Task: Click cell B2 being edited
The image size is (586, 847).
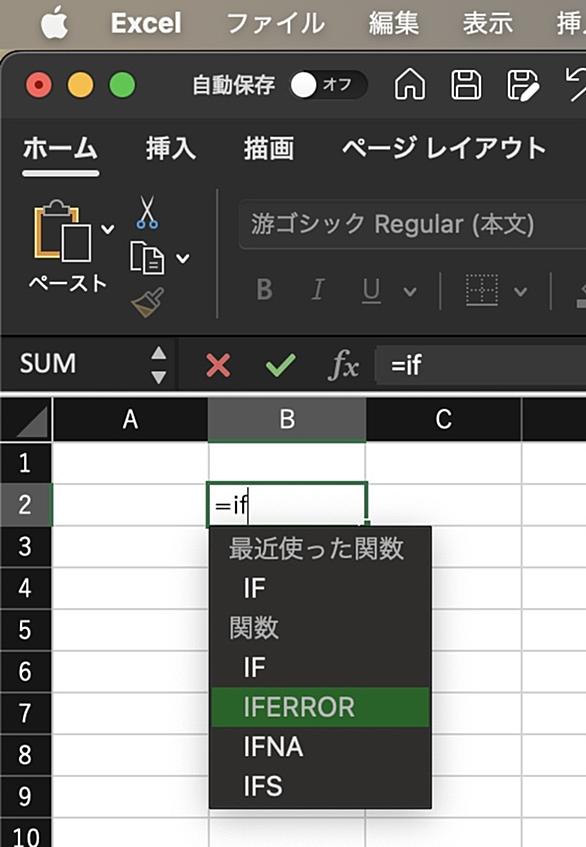Action: (x=287, y=505)
